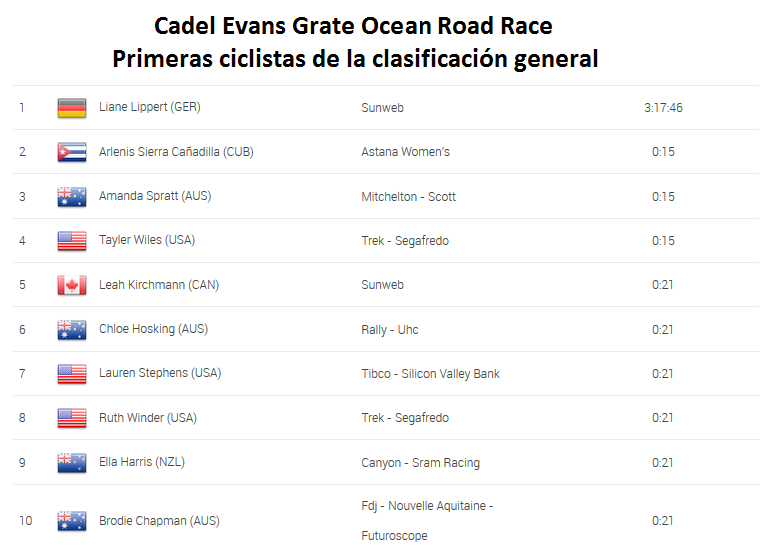Click the Australian flag beside Brodie Chapman

[72, 521]
